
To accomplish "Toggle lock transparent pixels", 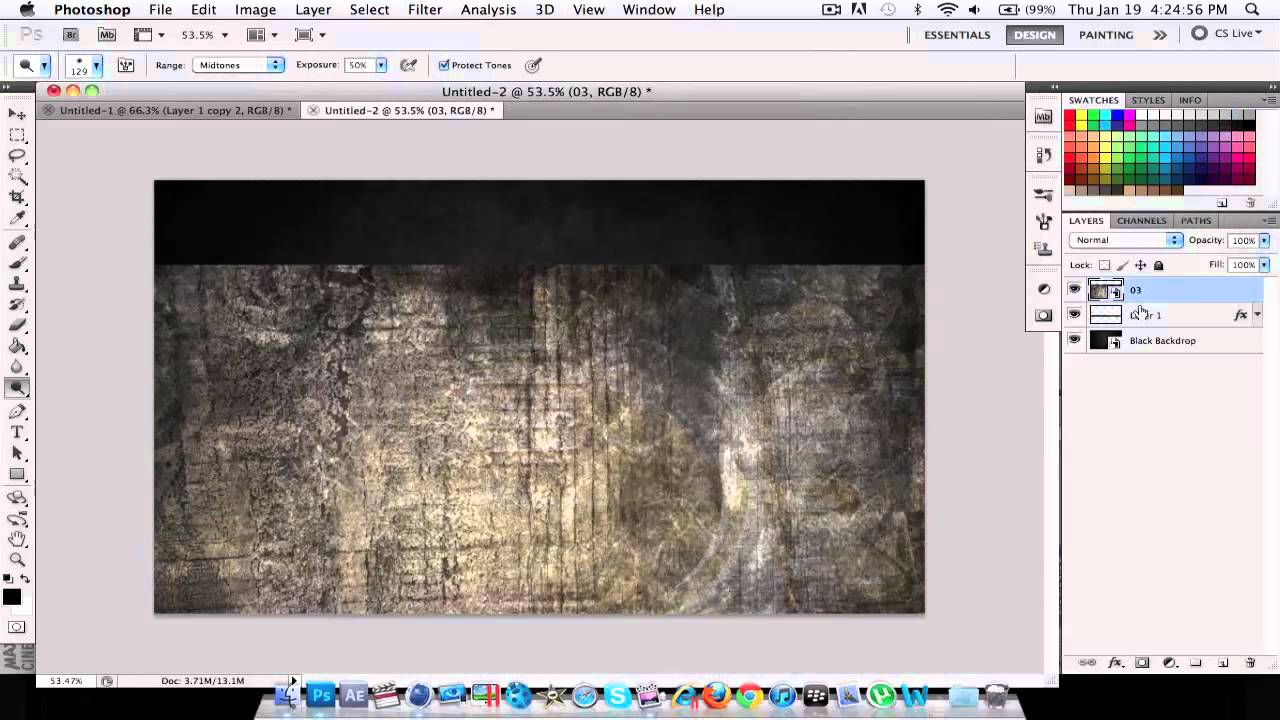I will coord(1104,265).
